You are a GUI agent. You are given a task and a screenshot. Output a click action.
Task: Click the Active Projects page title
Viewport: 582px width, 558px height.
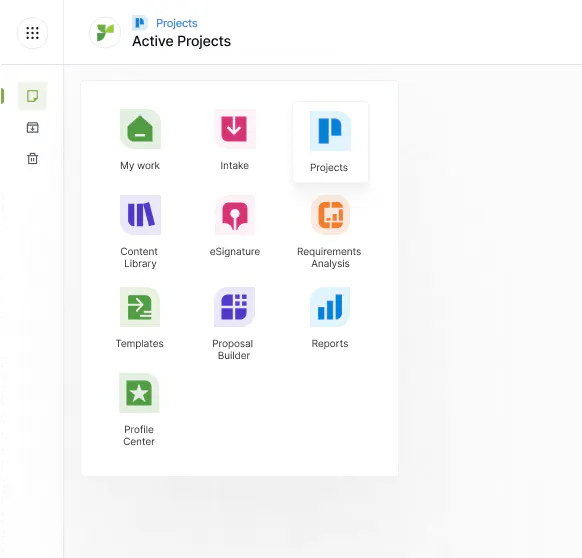[182, 41]
